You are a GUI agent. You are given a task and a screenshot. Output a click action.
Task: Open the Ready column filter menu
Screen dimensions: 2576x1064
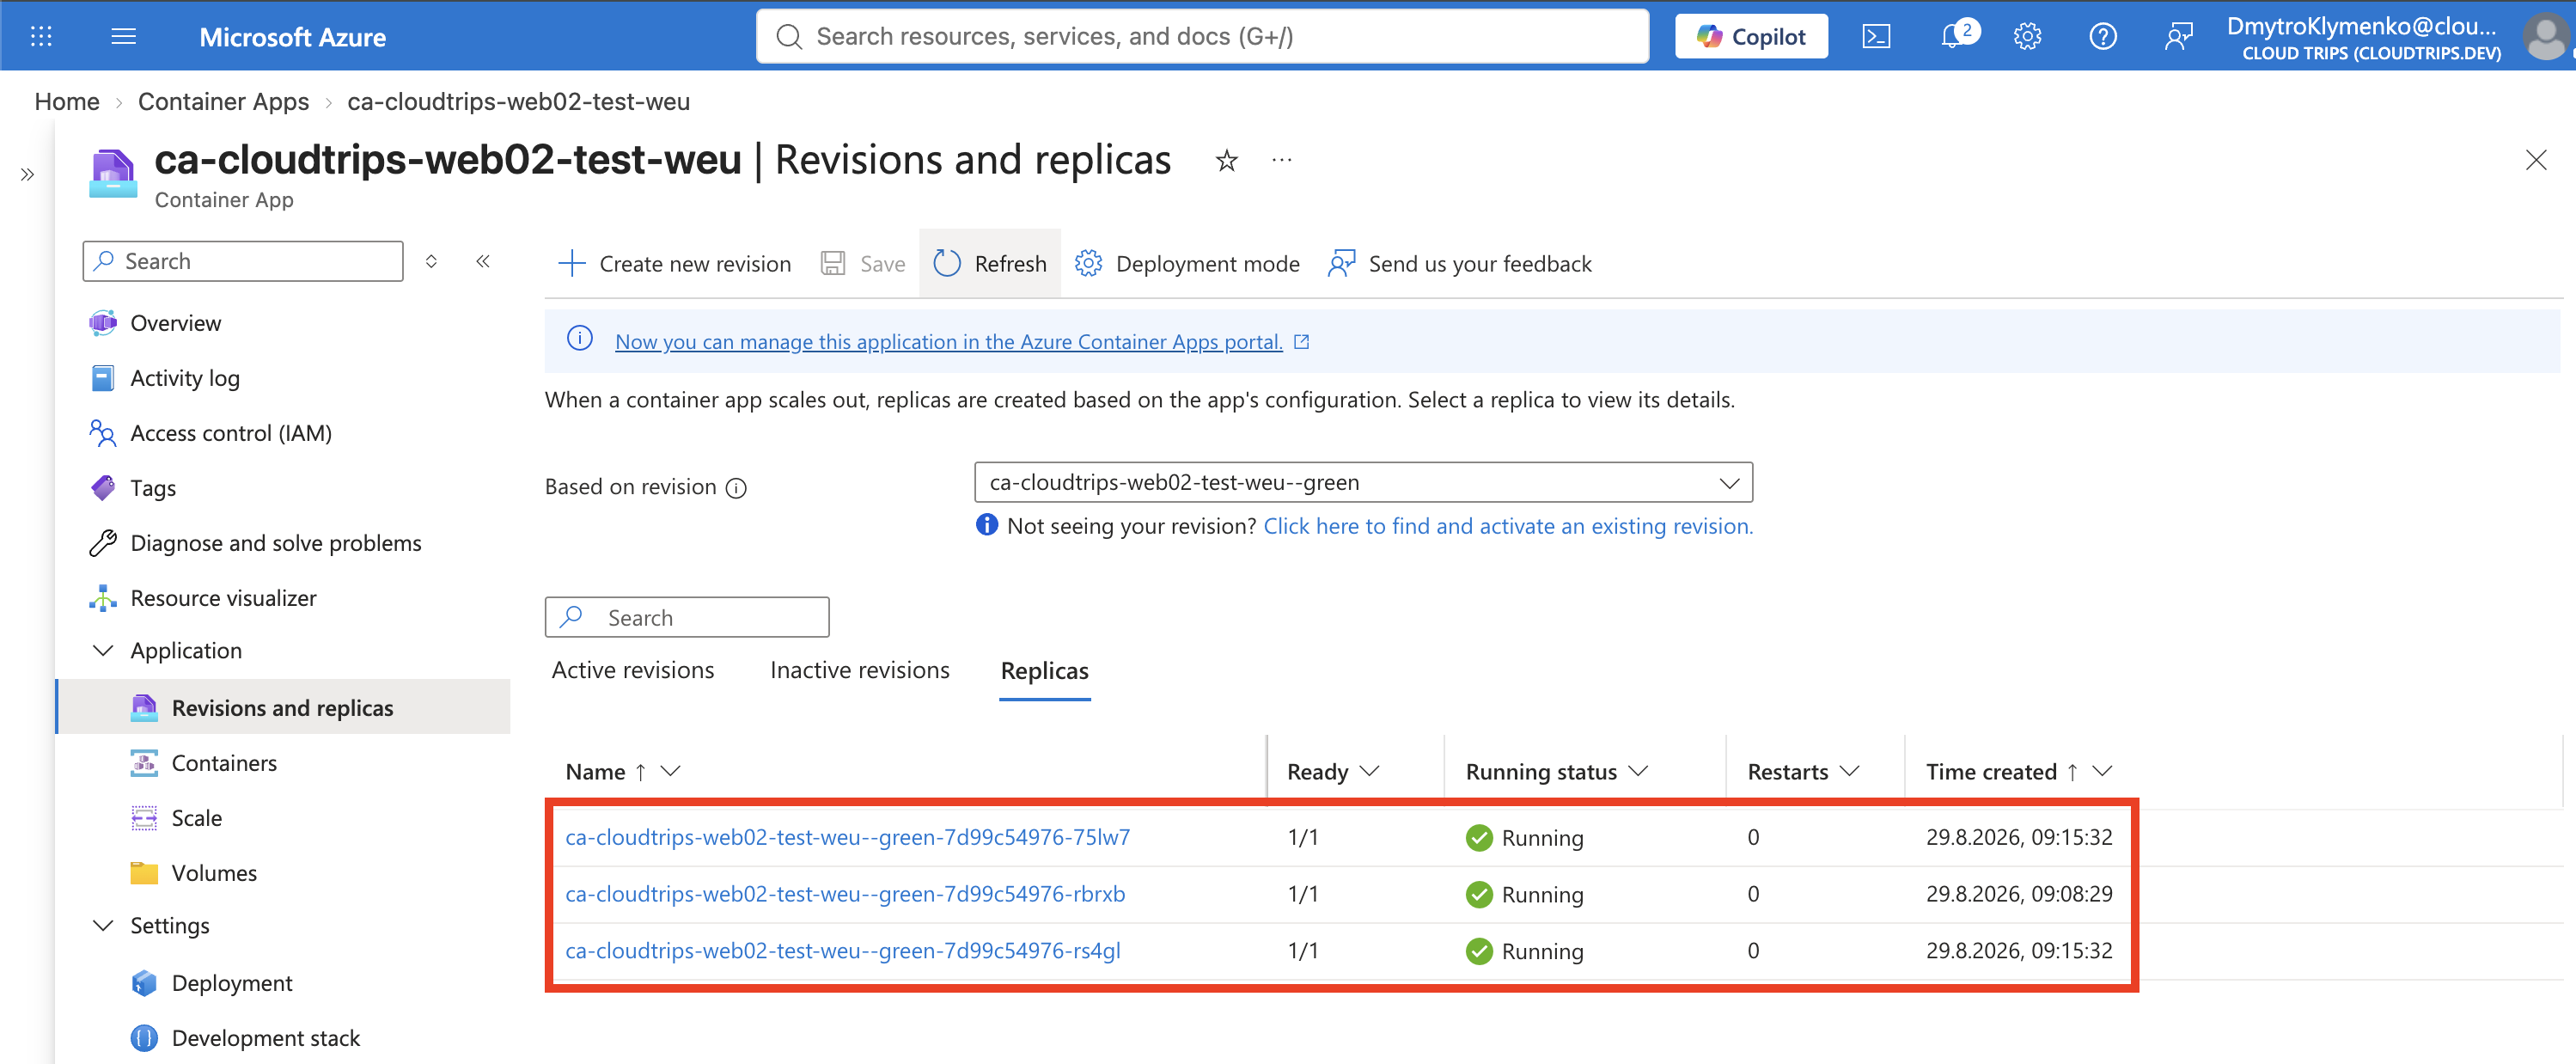click(x=1370, y=772)
